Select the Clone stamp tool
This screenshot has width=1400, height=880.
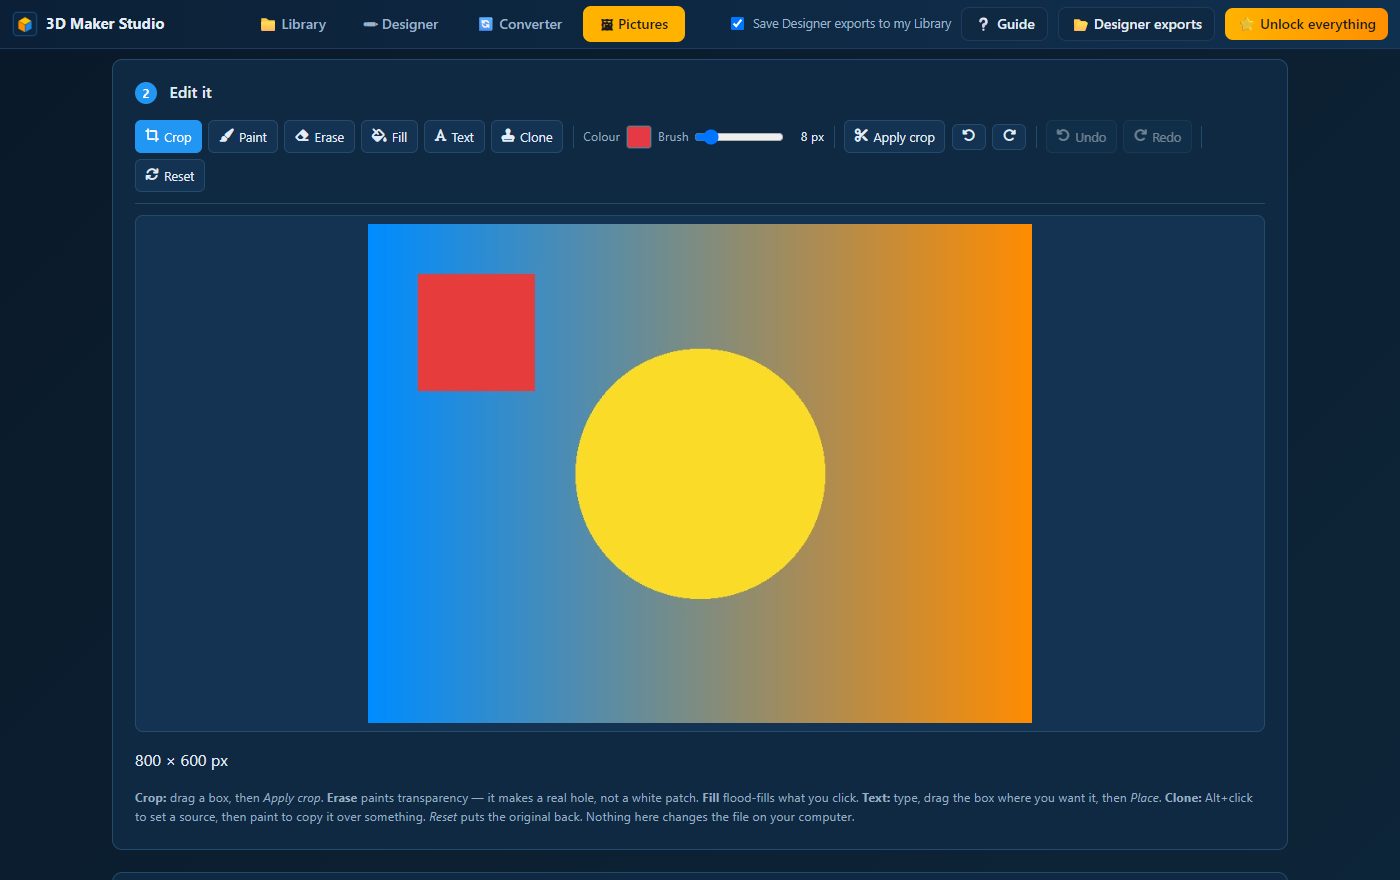[x=527, y=137]
